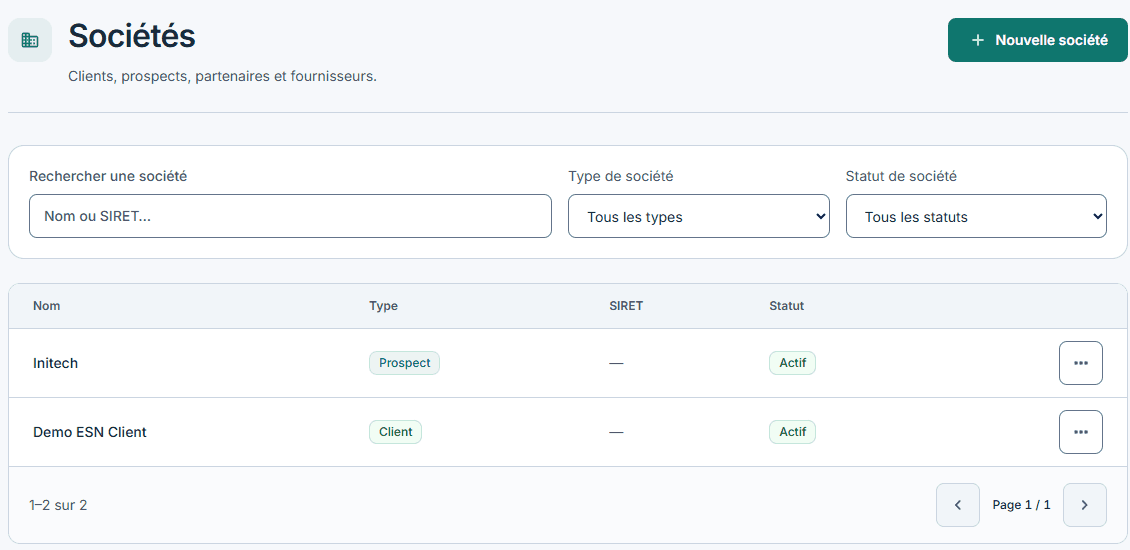Open the three-dots menu for Initech
Screen dimensions: 1130x550
pos(1080,363)
